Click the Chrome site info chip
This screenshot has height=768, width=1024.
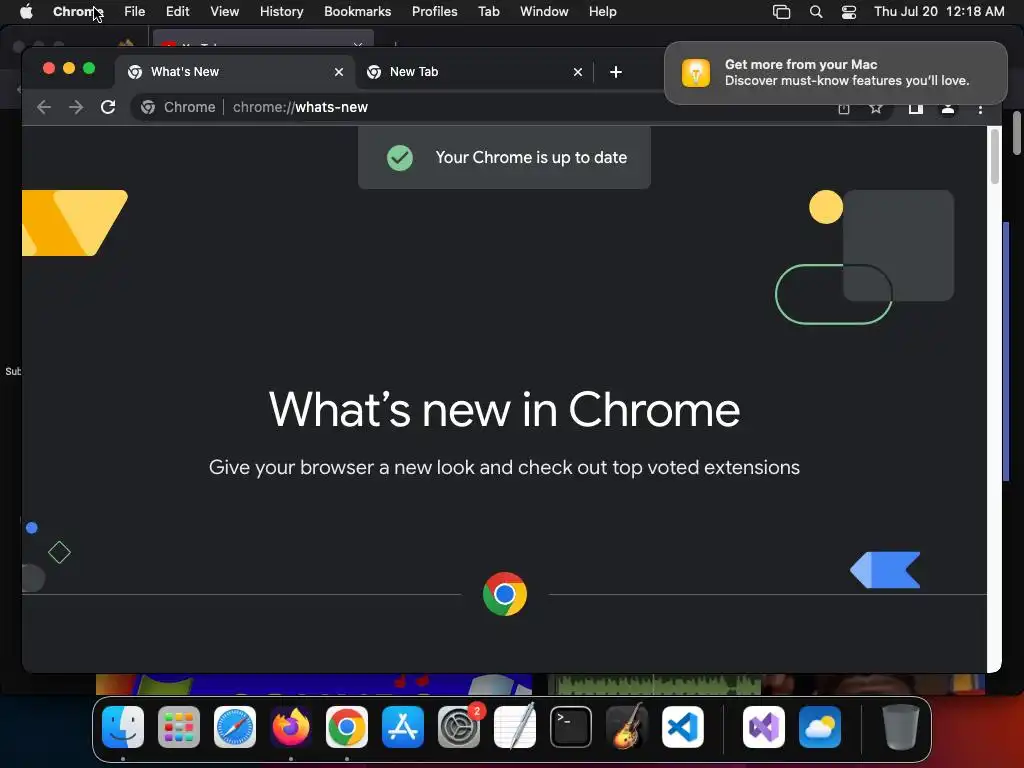[178, 107]
